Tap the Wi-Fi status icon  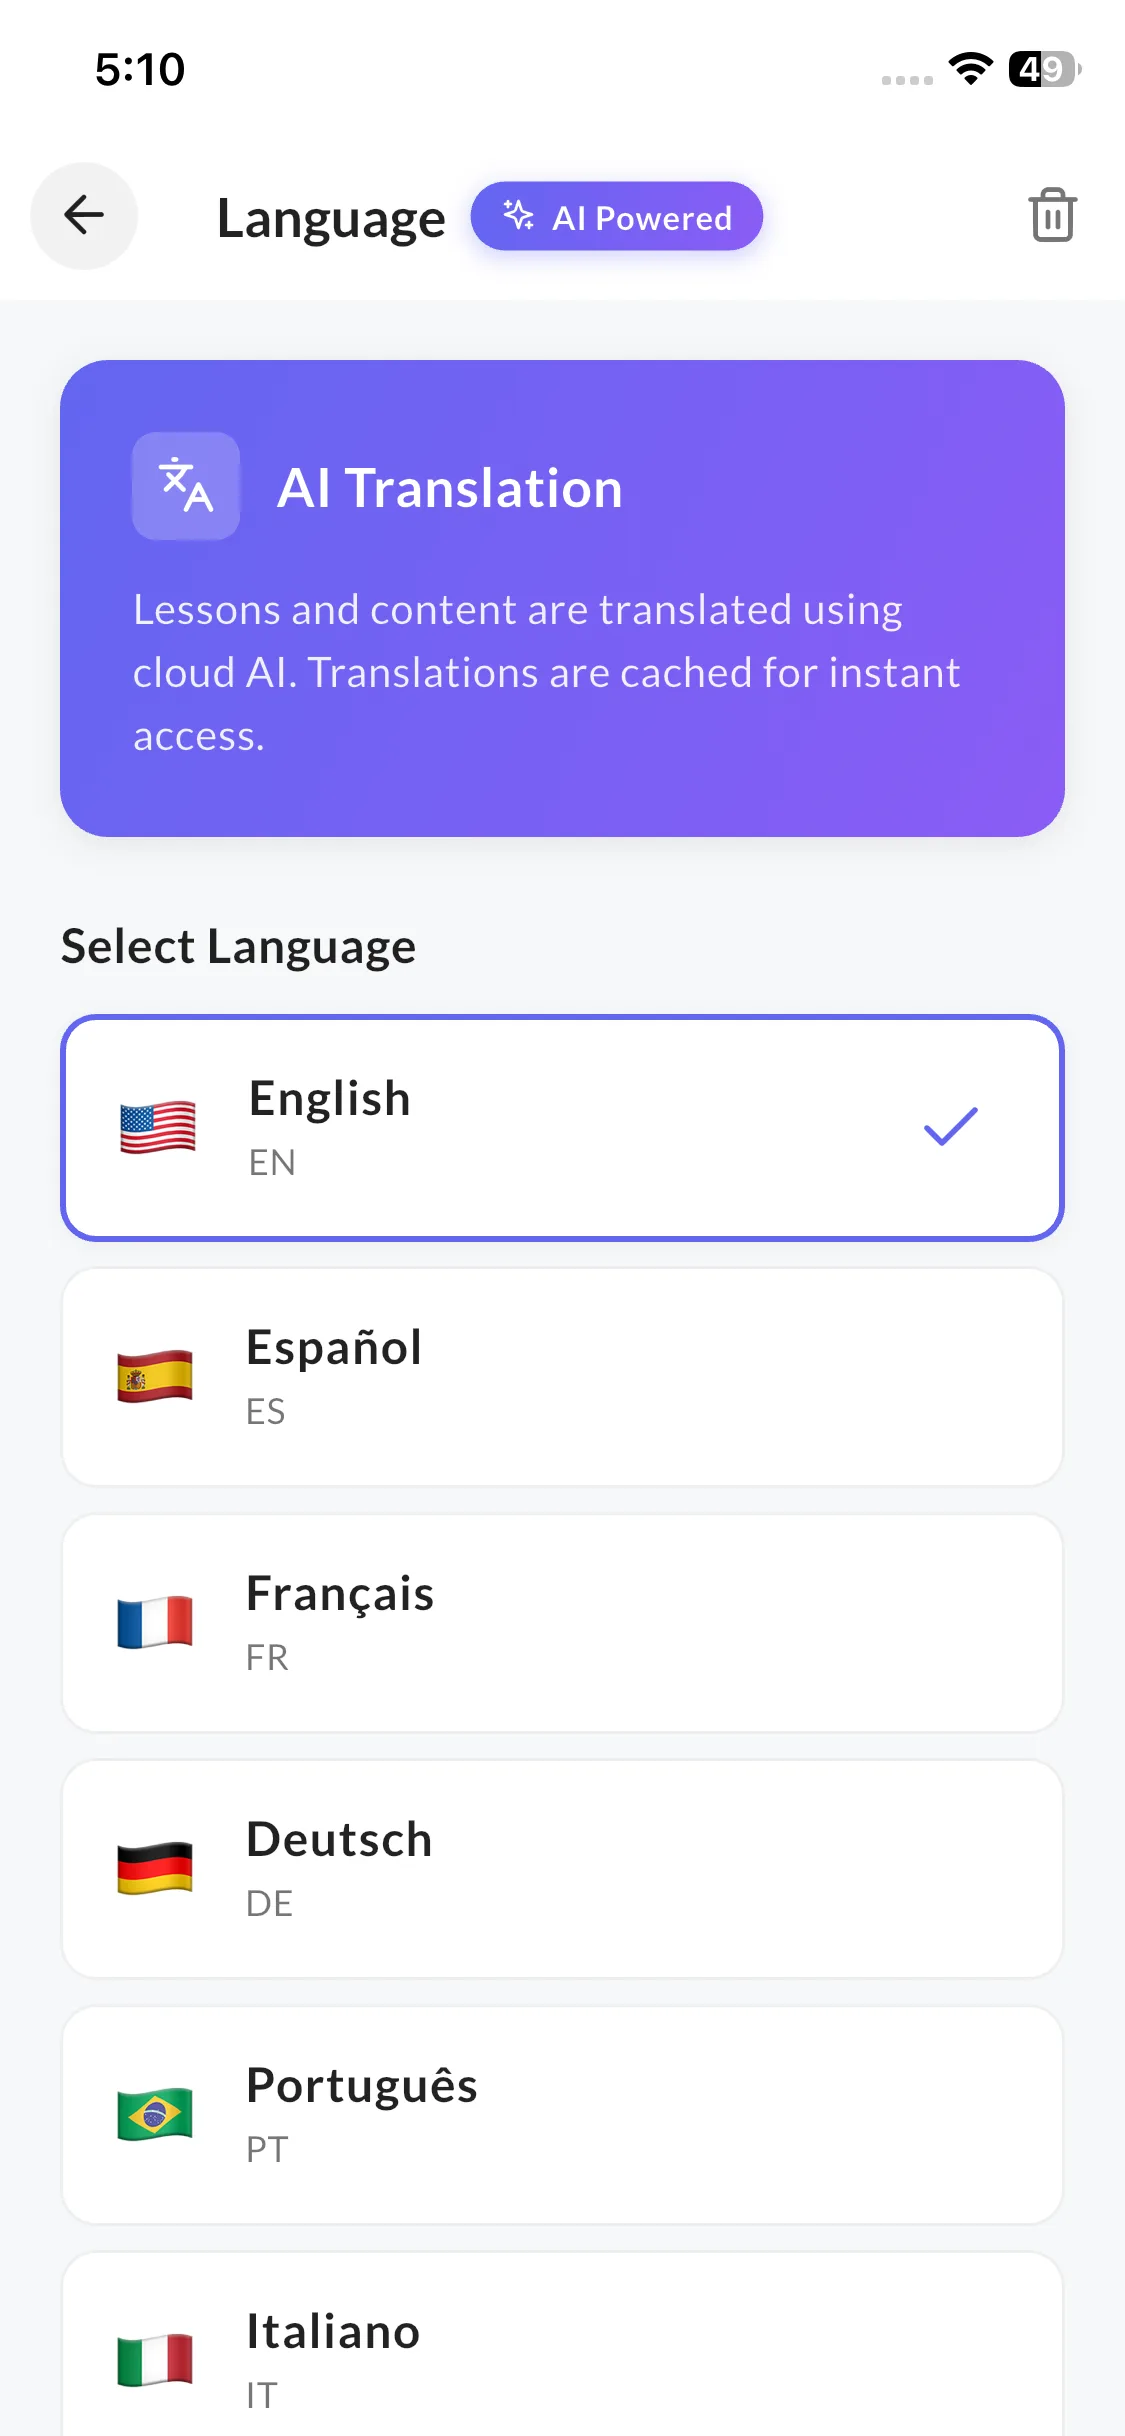970,69
